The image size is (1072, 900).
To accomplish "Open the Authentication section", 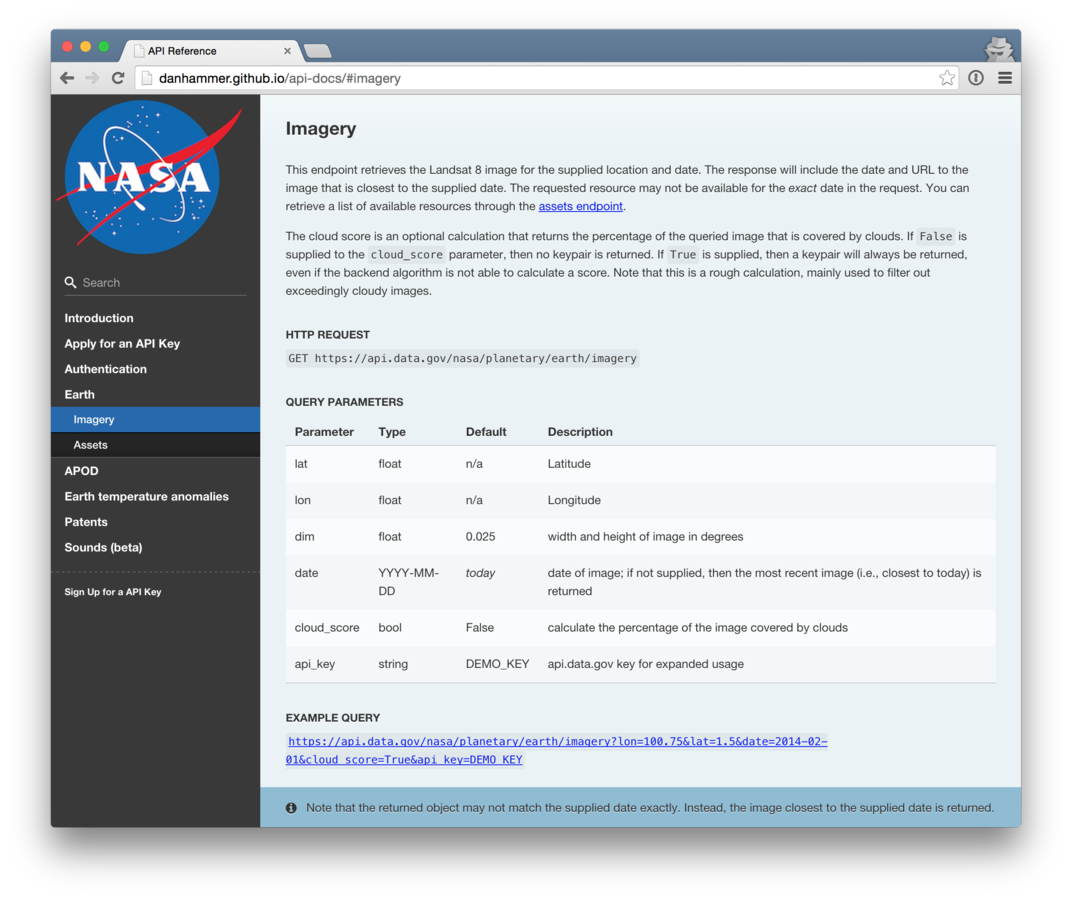I will tap(105, 369).
